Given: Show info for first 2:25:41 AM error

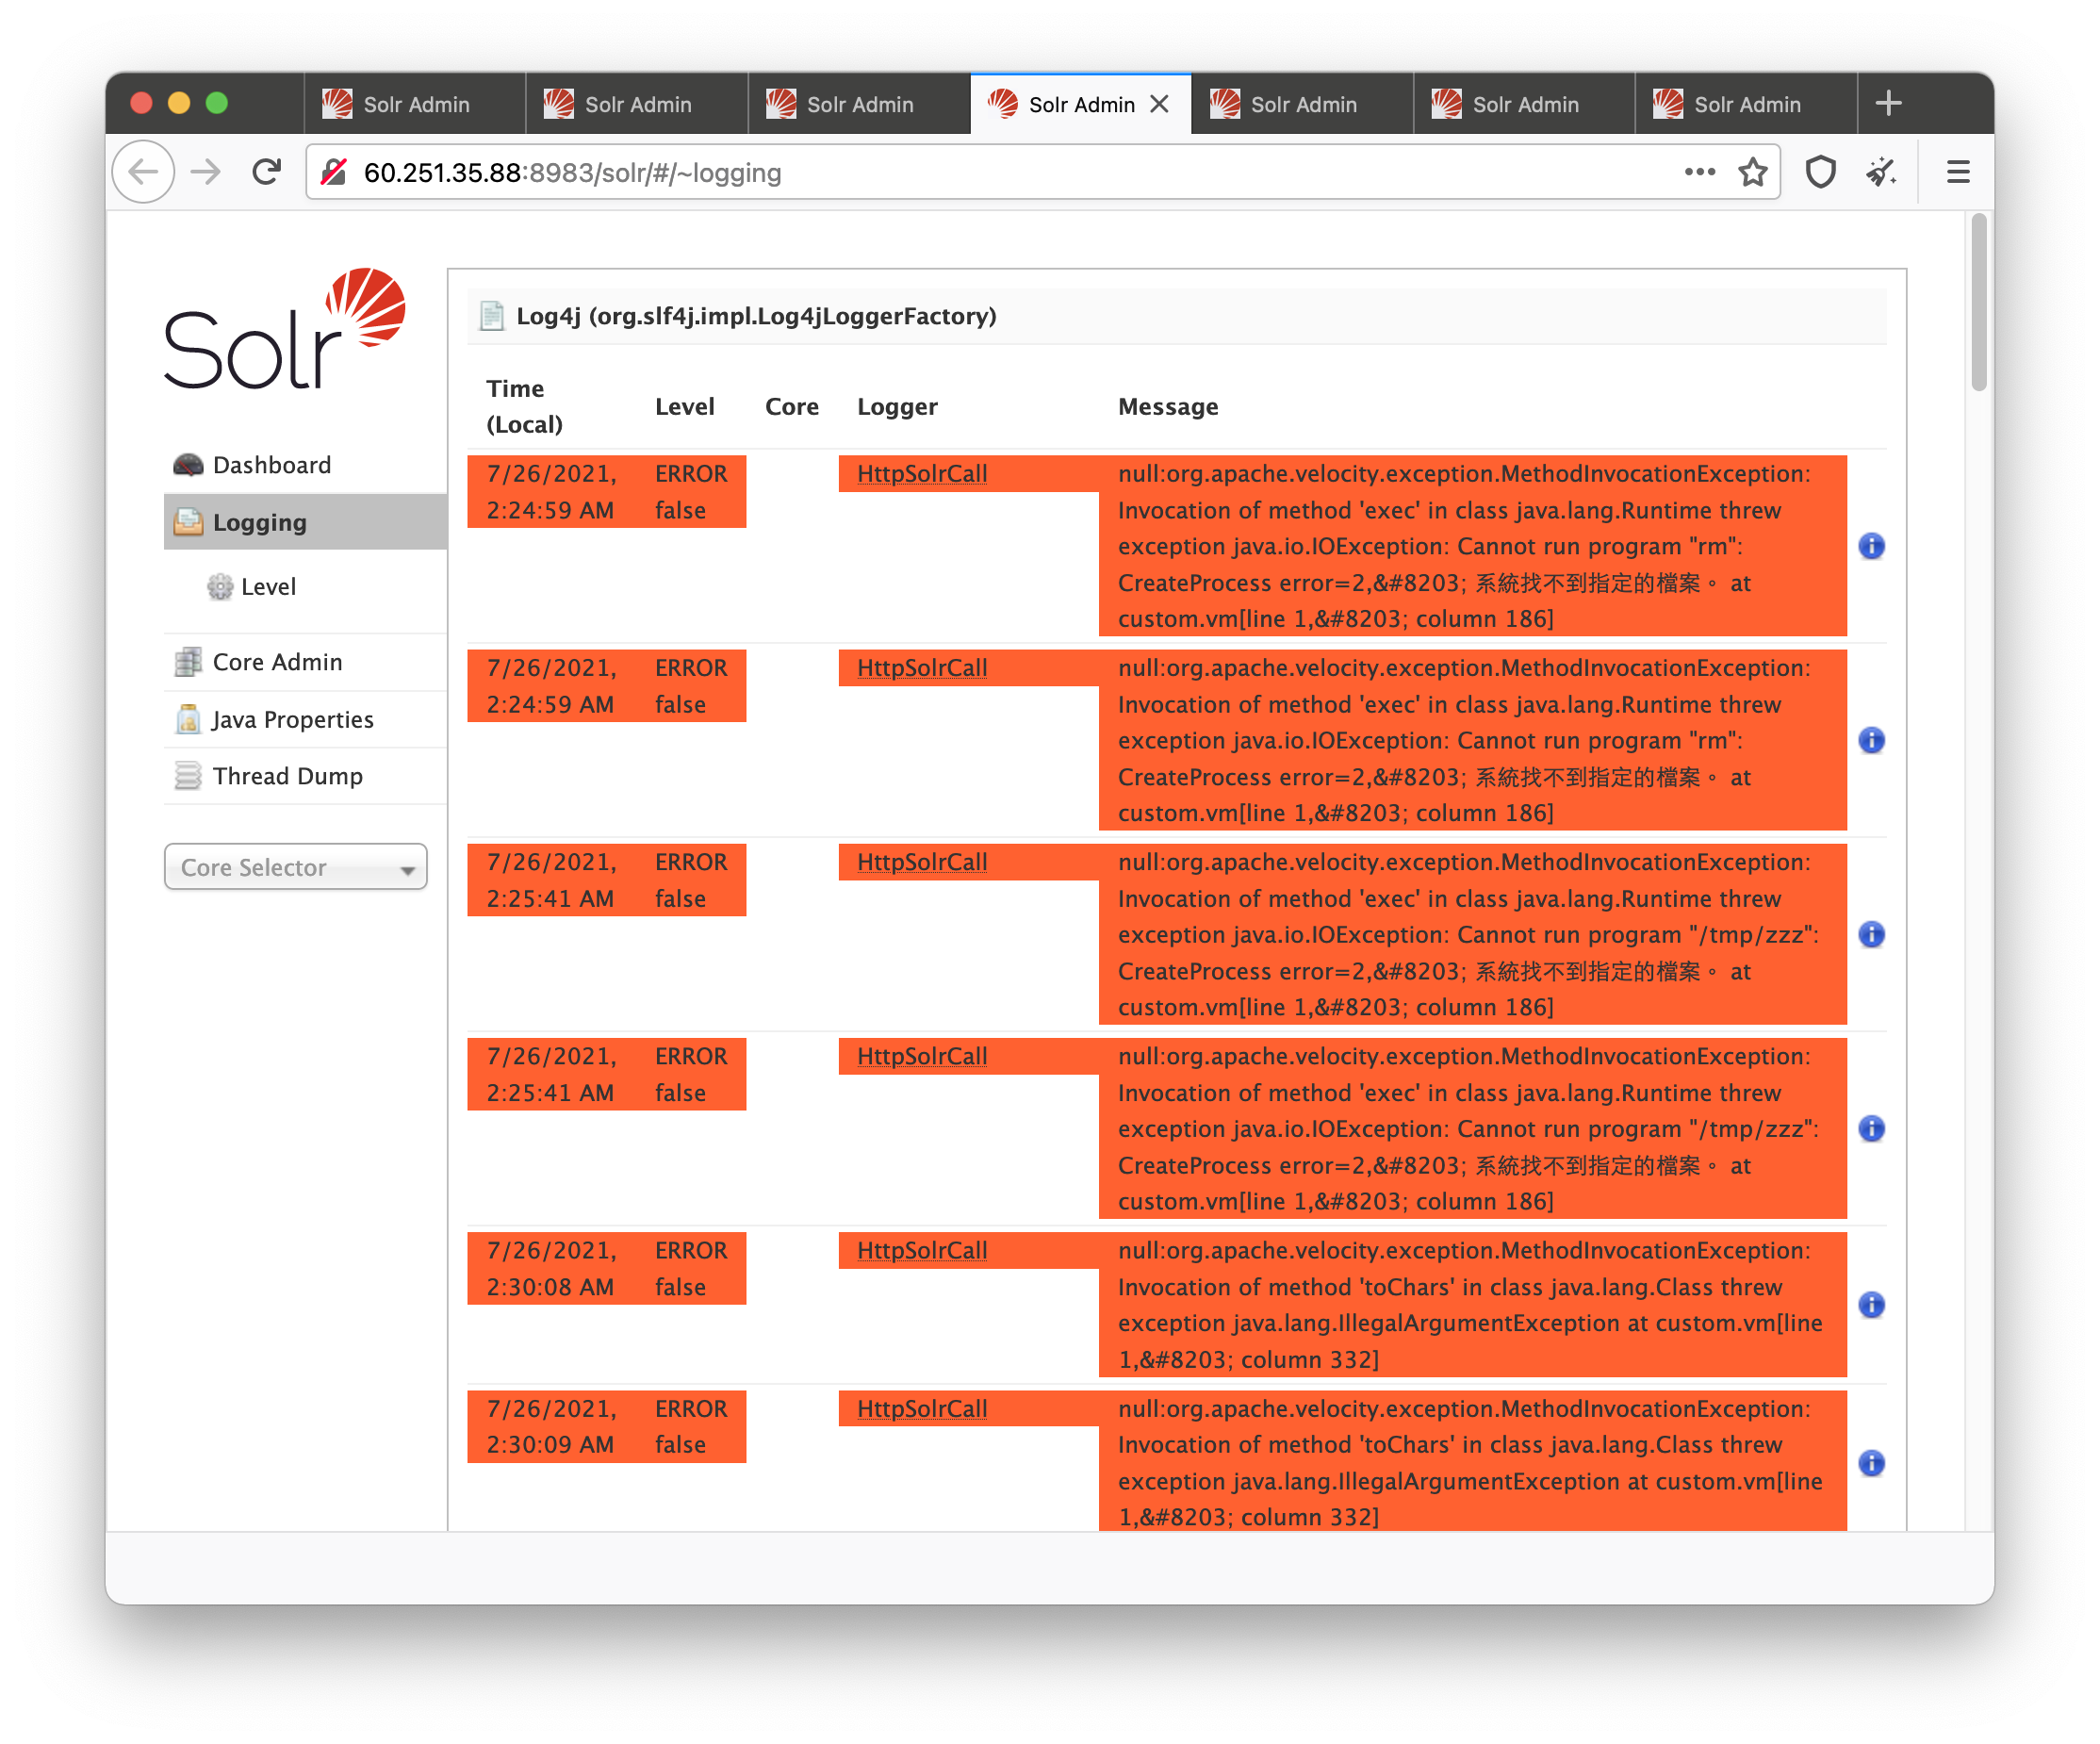Looking at the screenshot, I should [1871, 934].
